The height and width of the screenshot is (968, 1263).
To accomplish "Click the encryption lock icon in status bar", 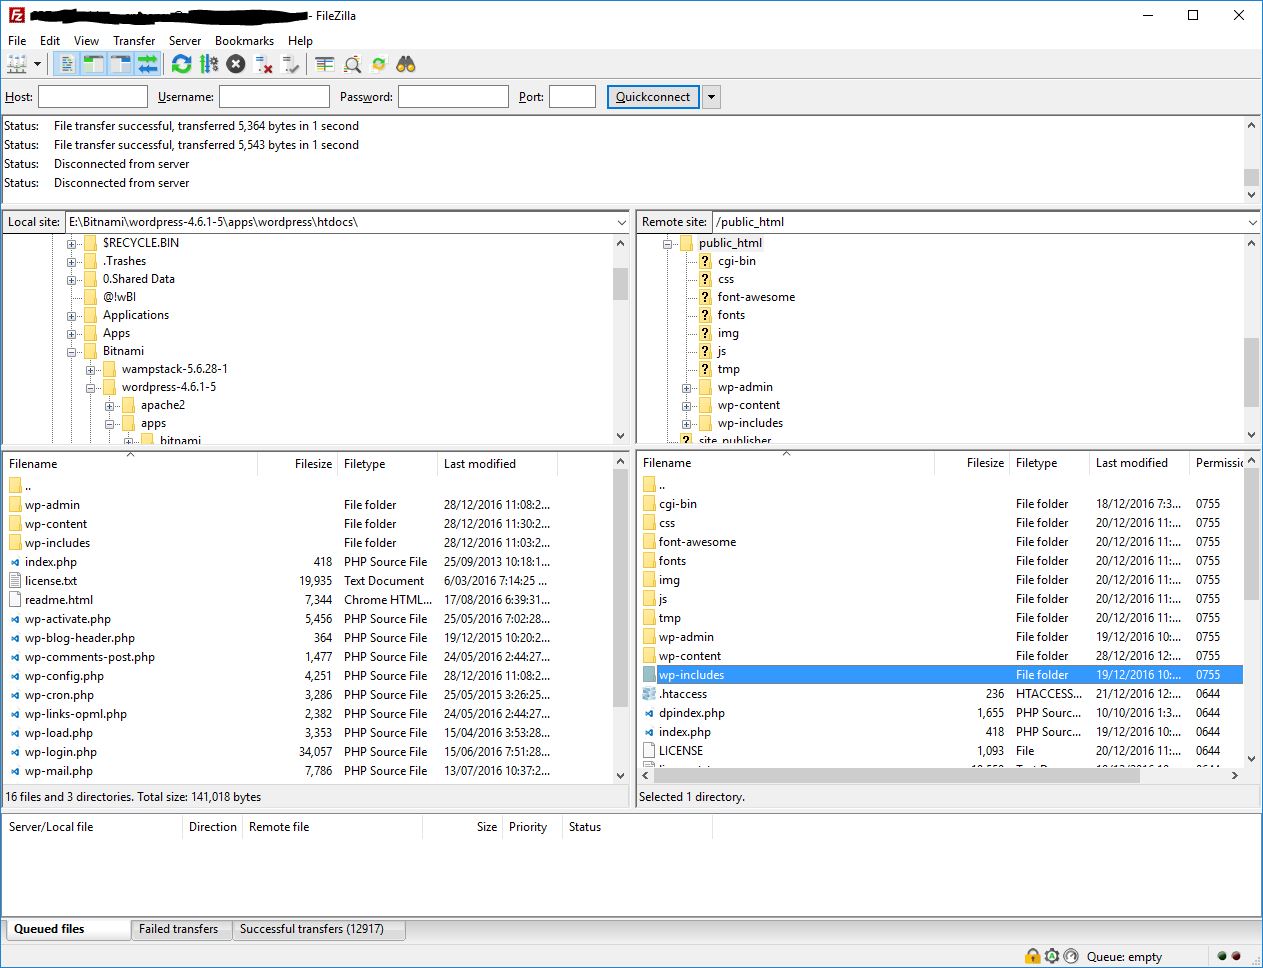I will click(1033, 956).
